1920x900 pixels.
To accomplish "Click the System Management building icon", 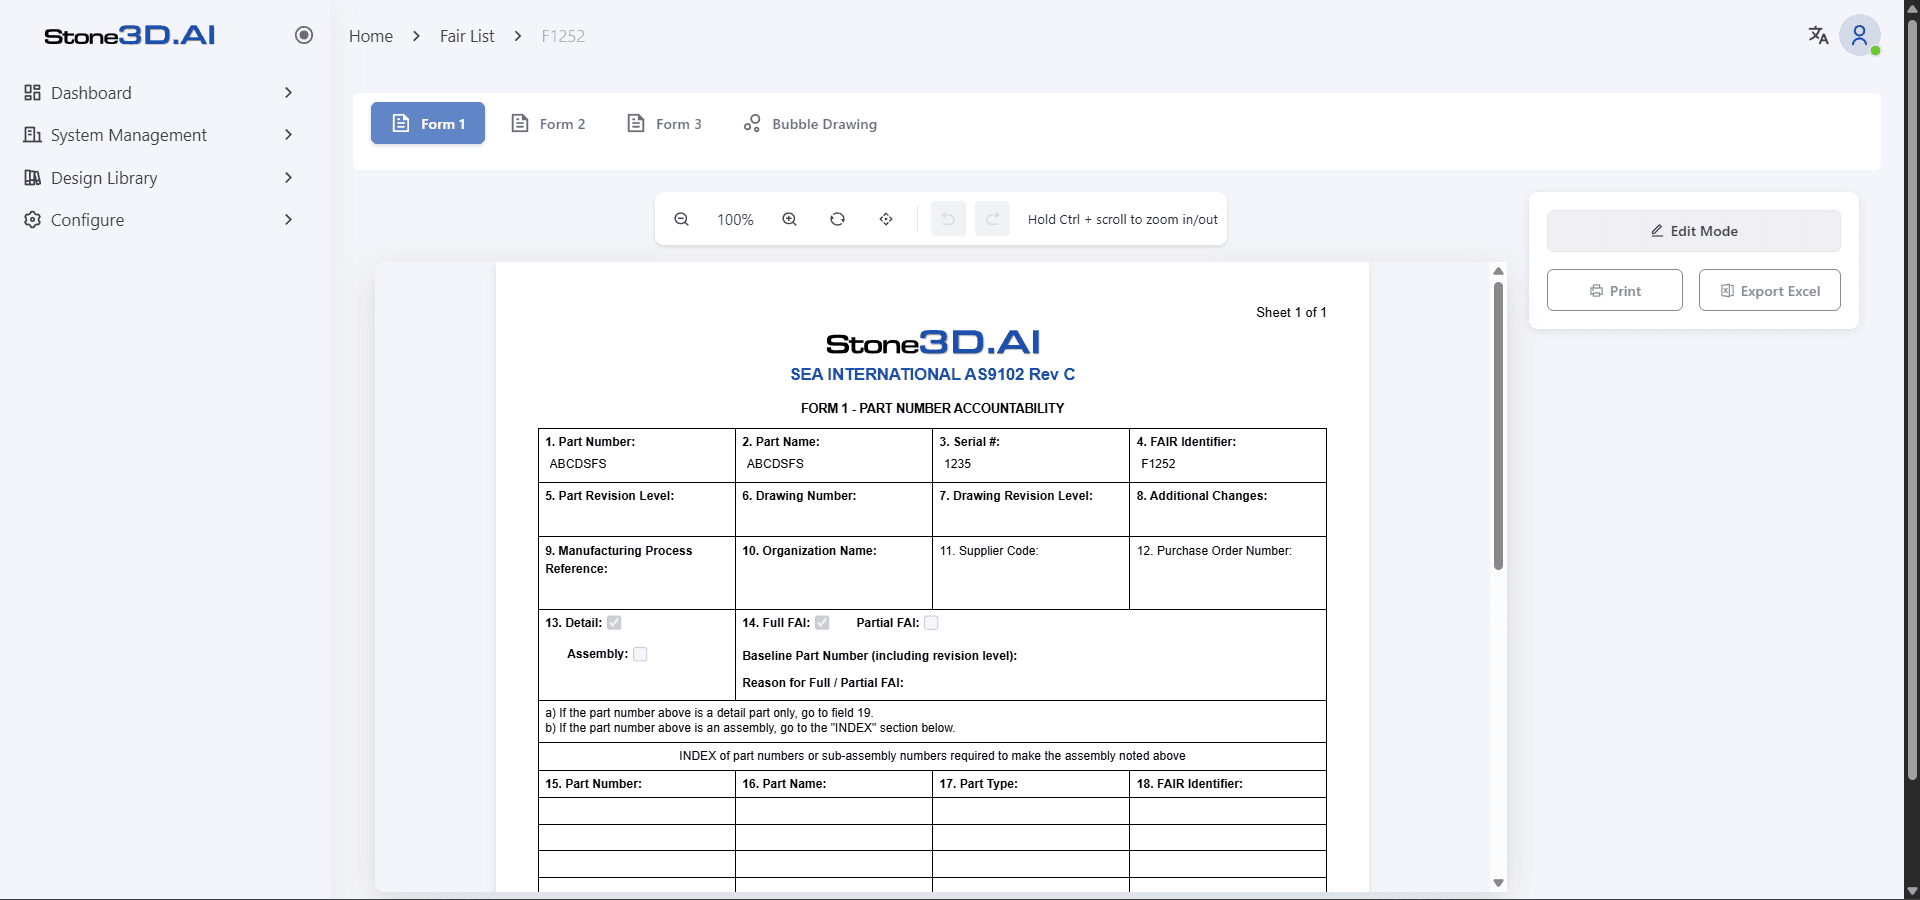I will (x=32, y=135).
